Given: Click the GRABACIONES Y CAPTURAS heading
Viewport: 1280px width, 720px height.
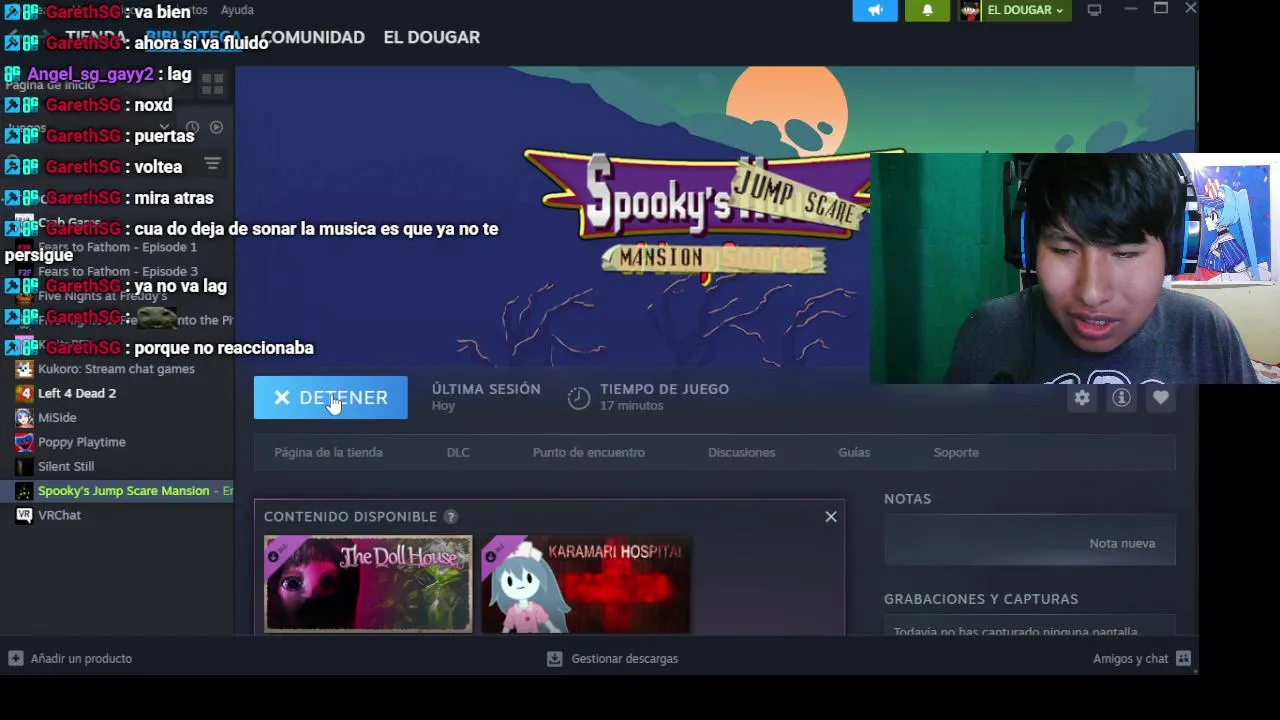Looking at the screenshot, I should 981,599.
